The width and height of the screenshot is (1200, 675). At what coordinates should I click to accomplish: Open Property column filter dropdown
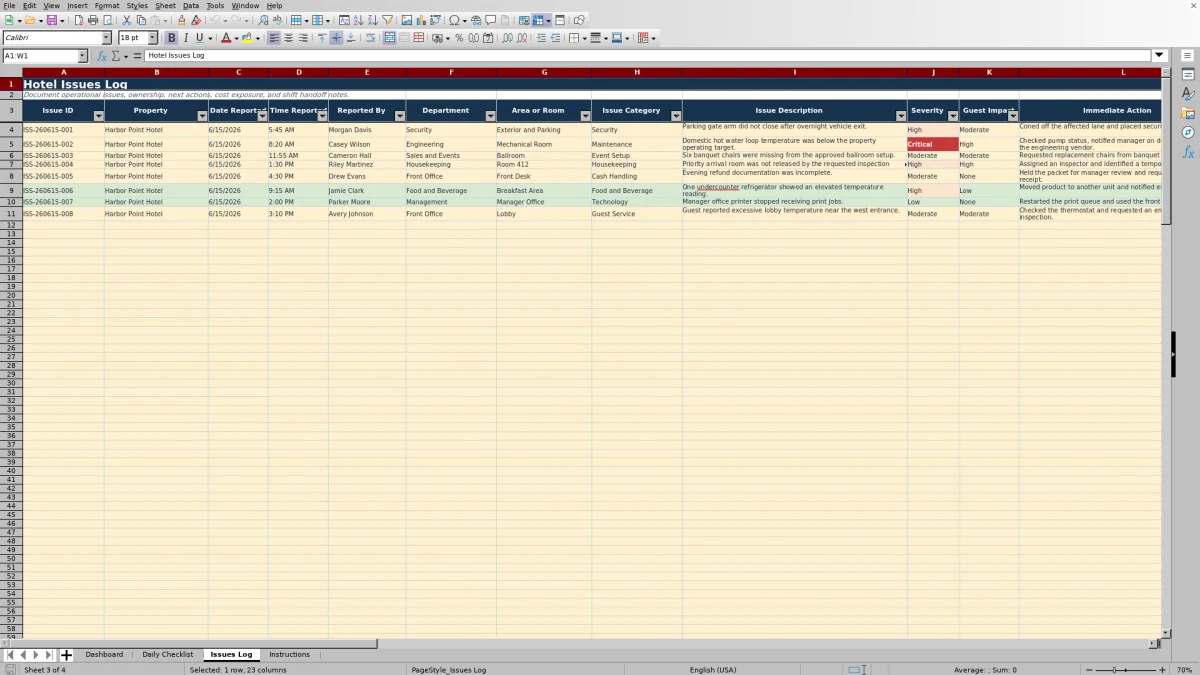[x=202, y=116]
